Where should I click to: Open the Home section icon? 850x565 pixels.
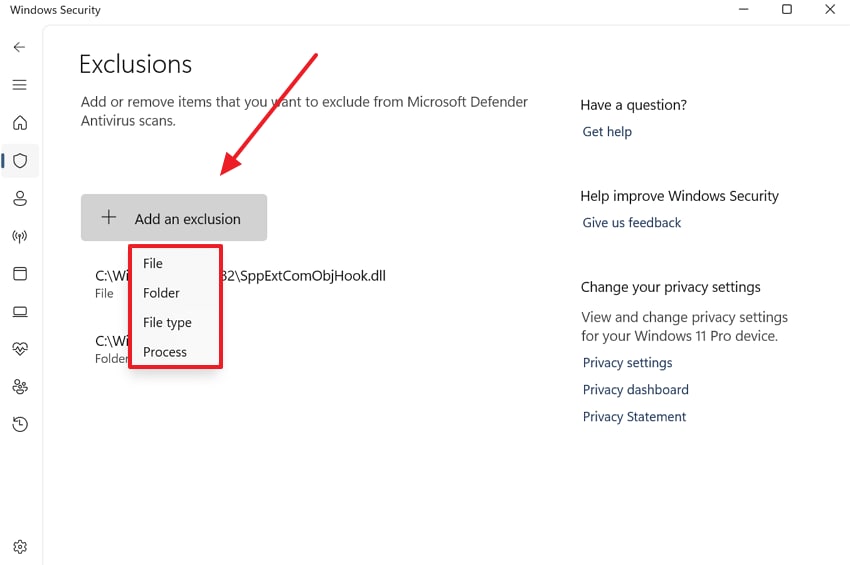click(20, 123)
